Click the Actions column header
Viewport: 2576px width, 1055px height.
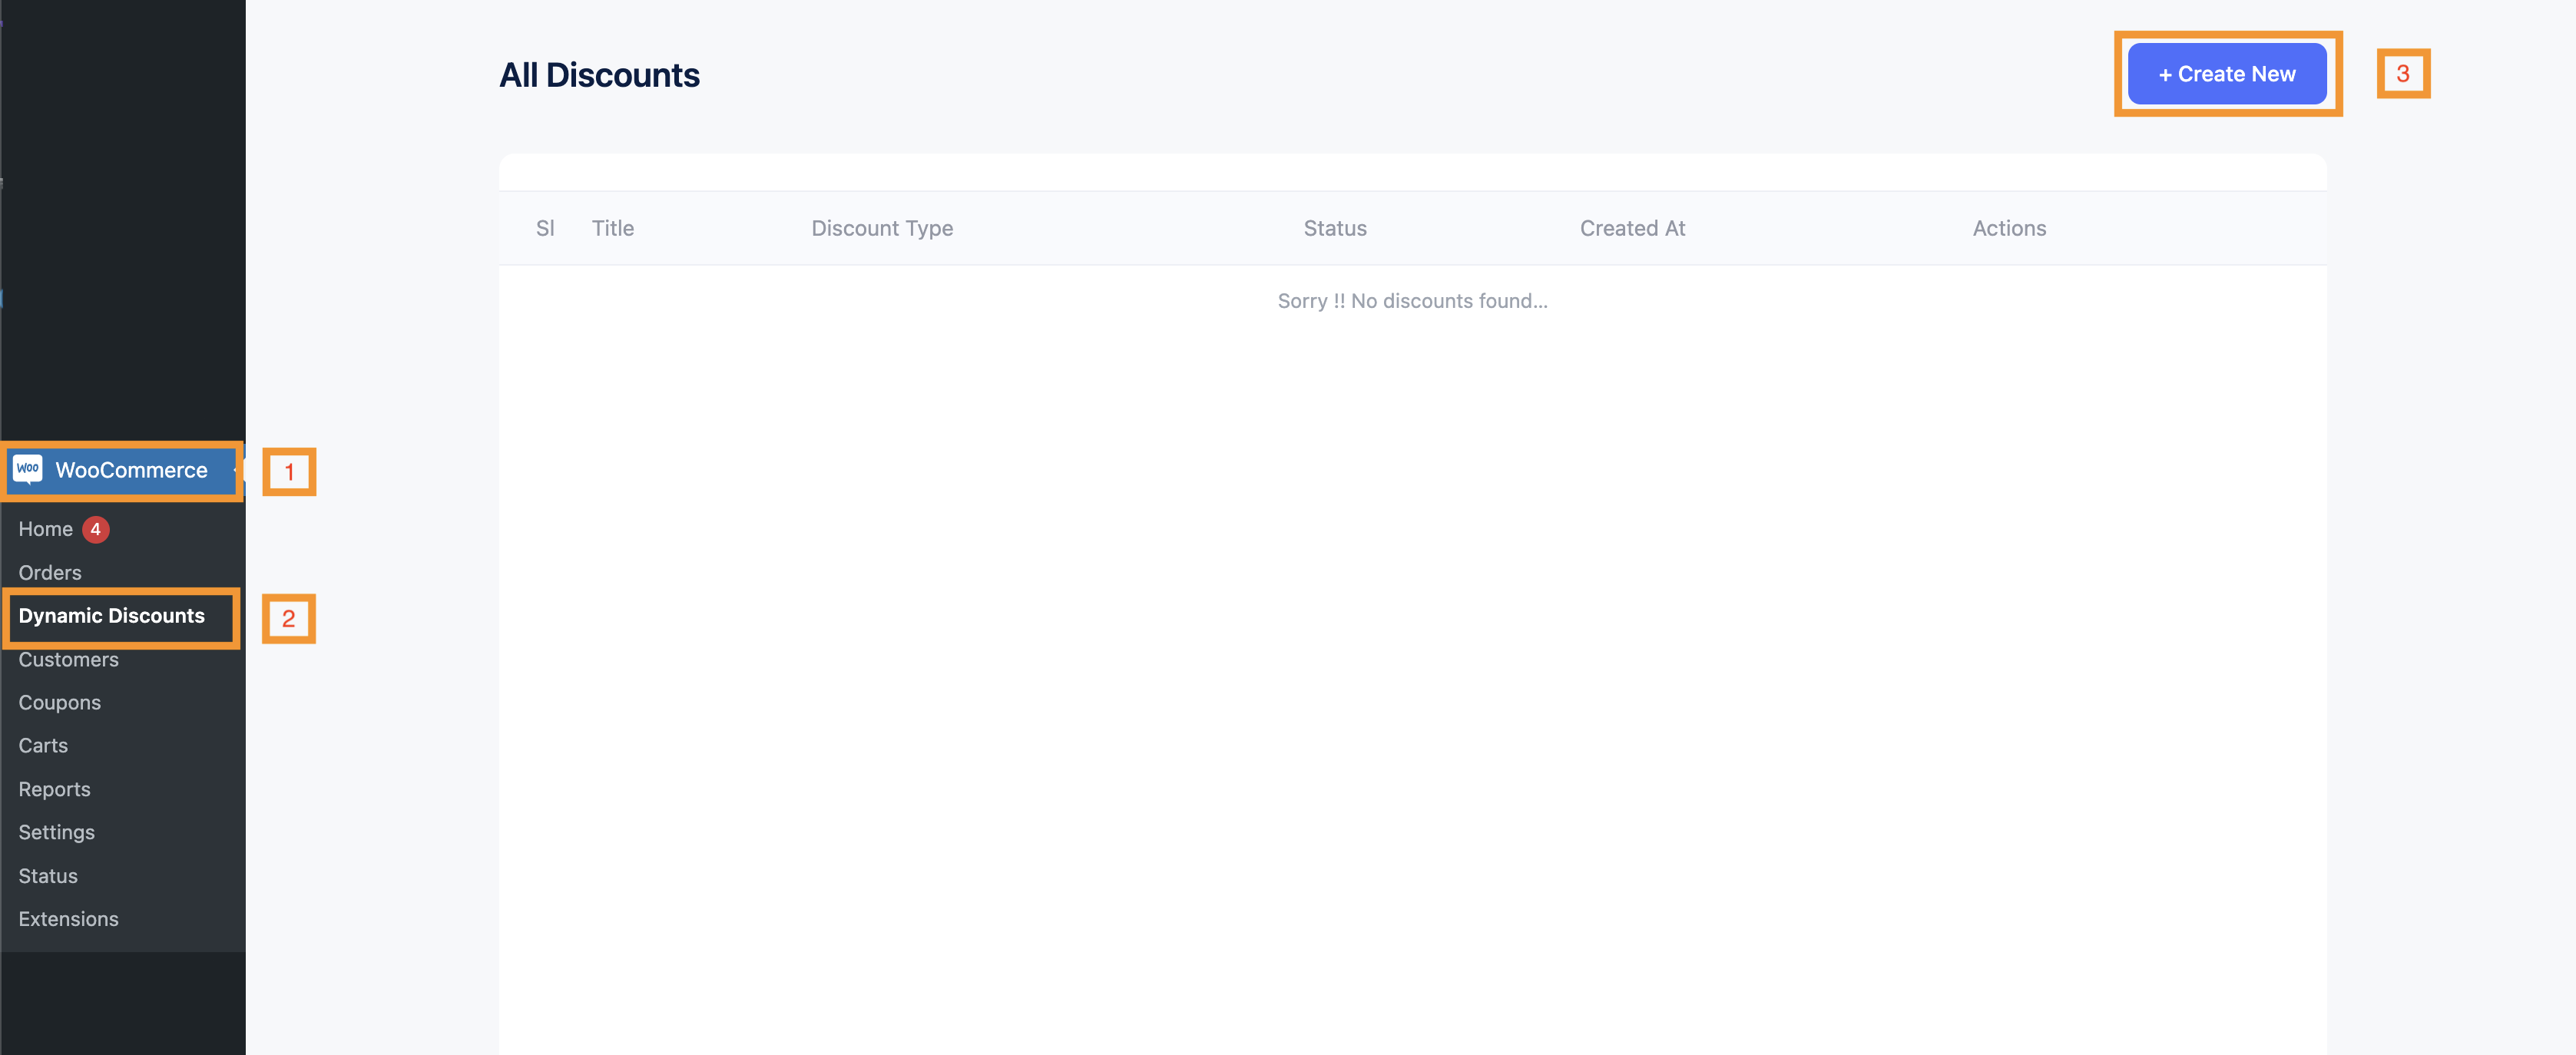coord(2009,228)
